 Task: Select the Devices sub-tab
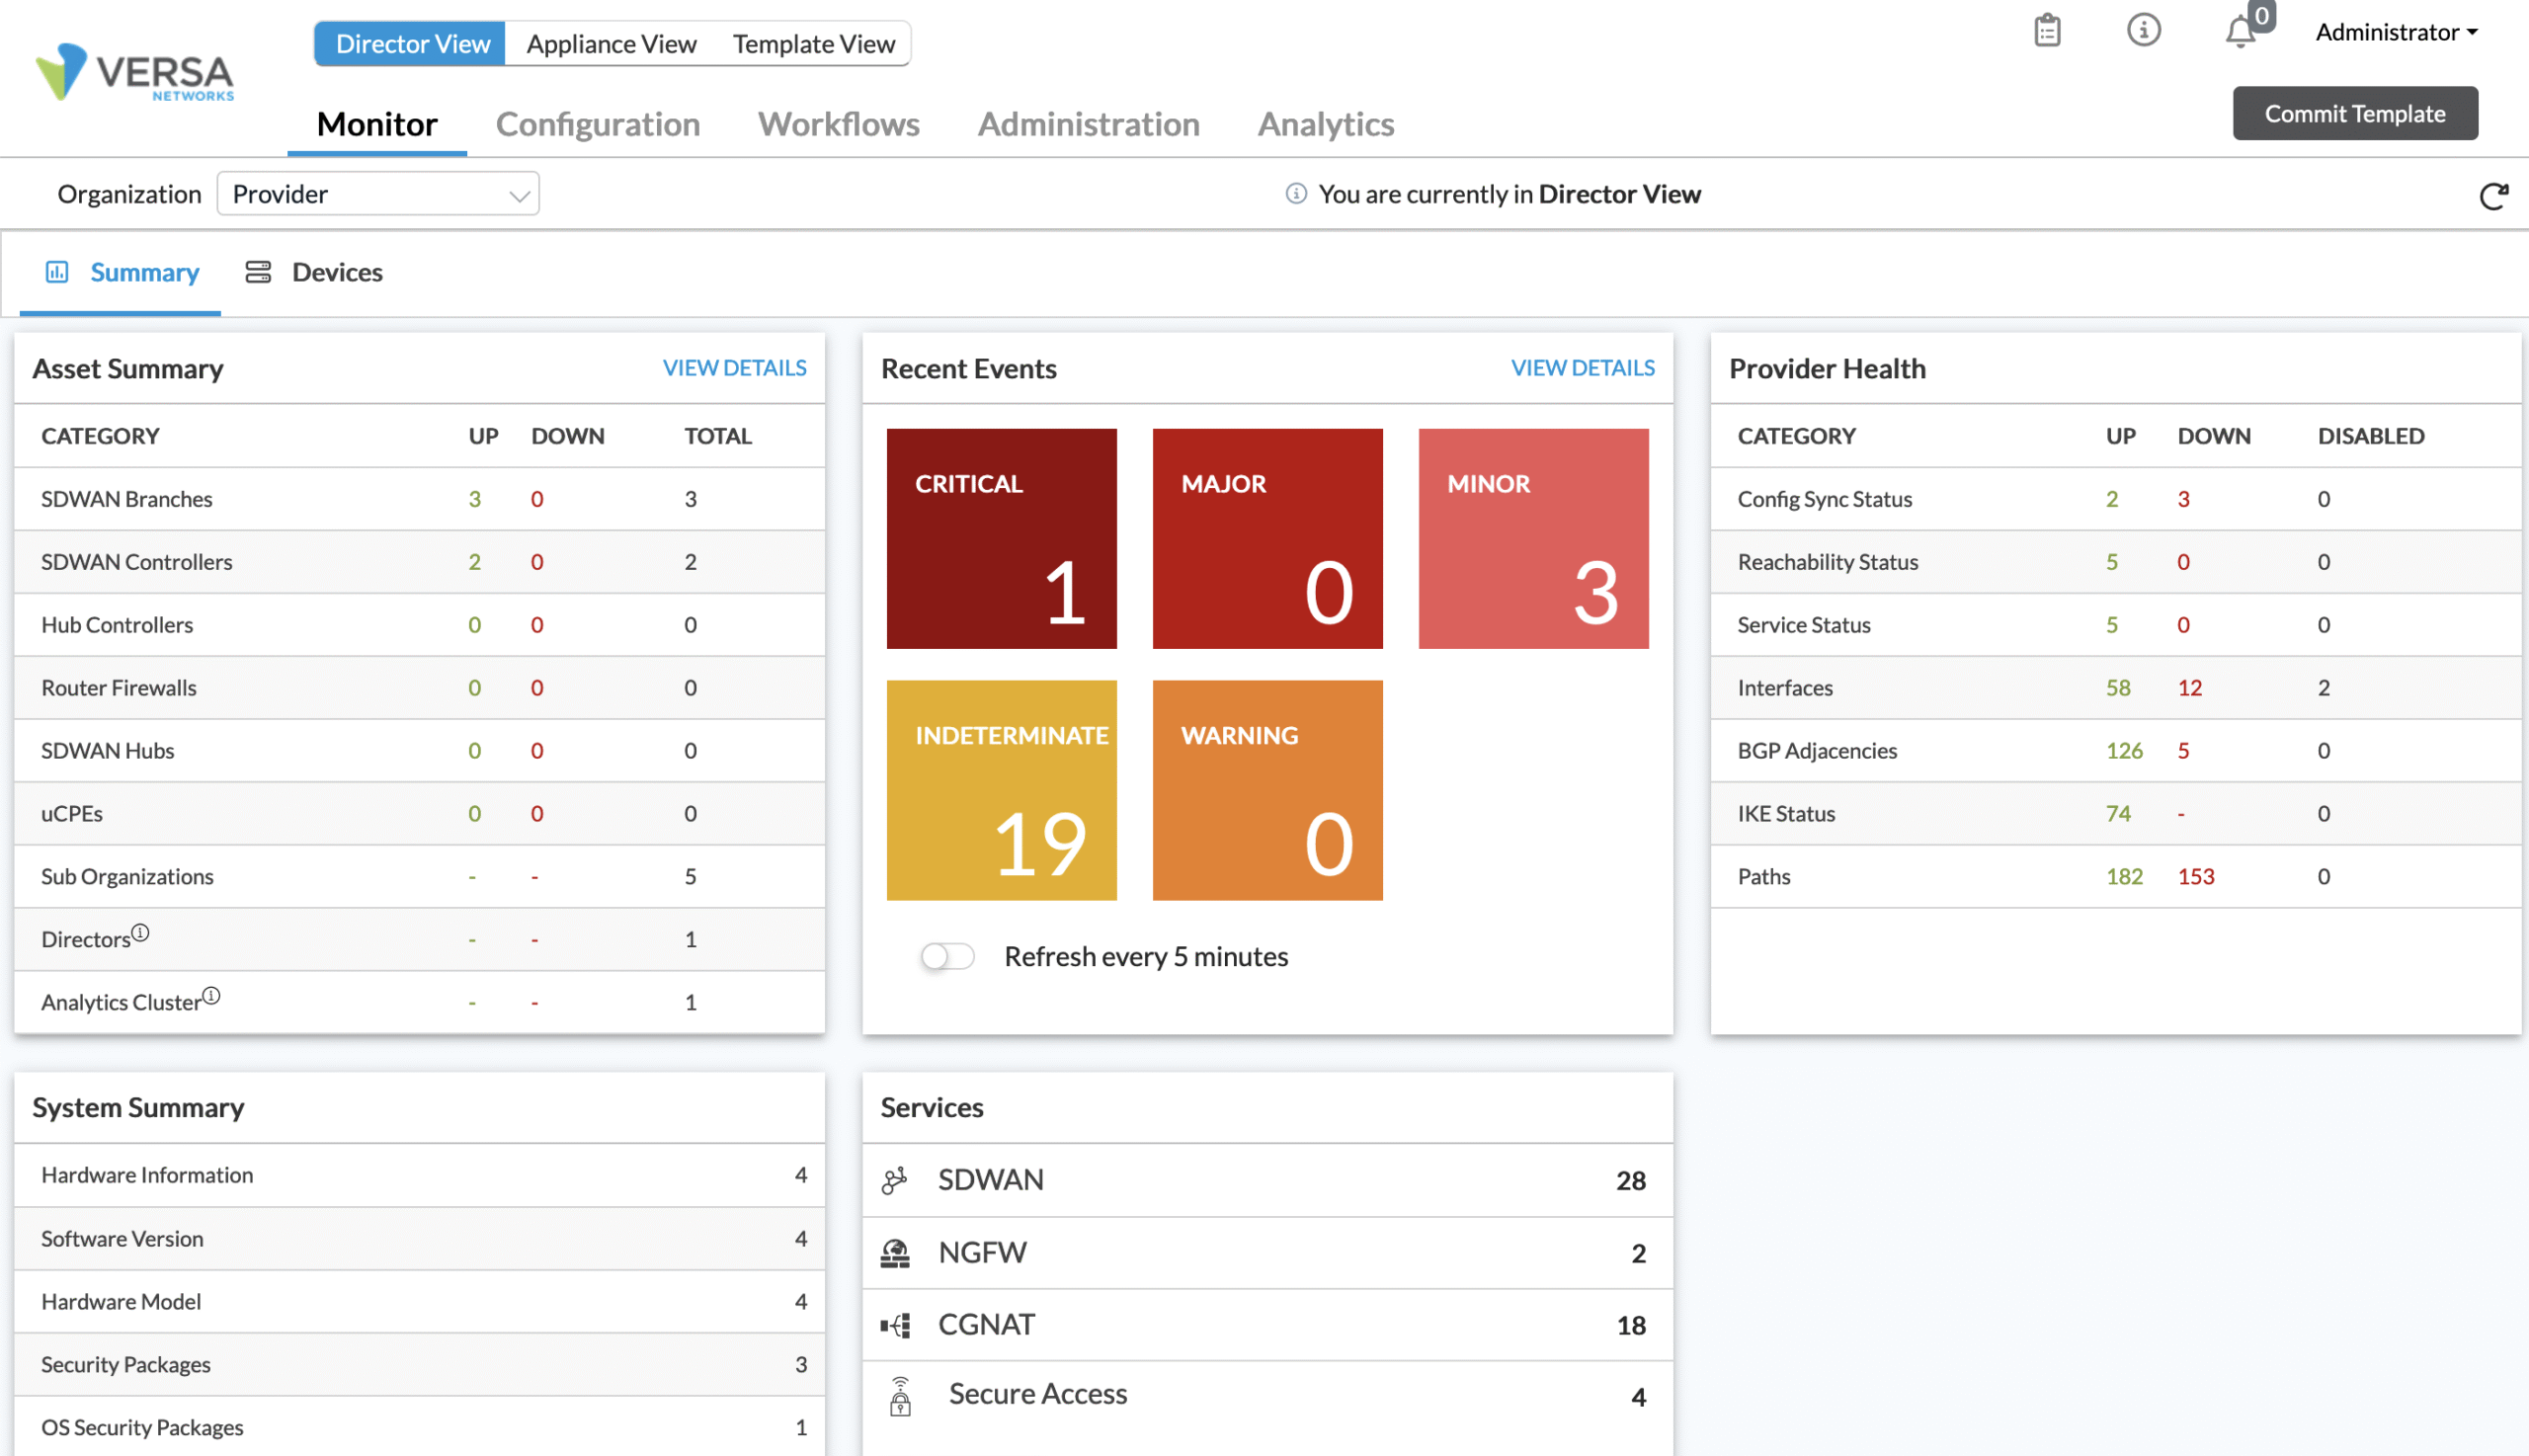point(314,272)
